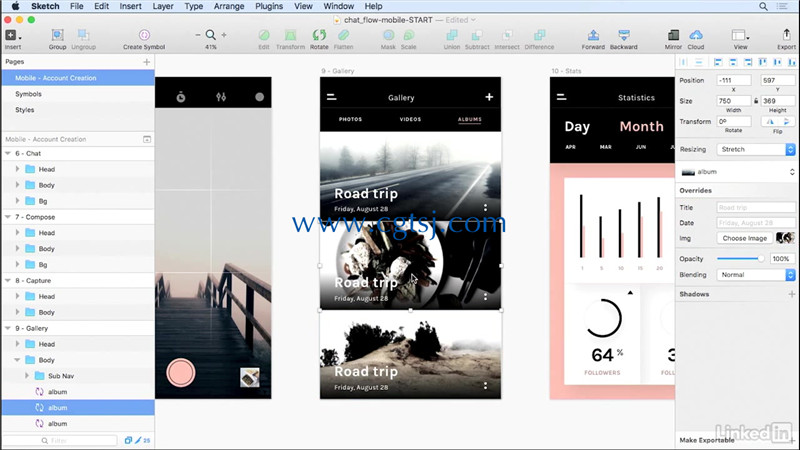The image size is (800, 450).
Task: Collapse the 8 - Capture artboard
Action: [8, 281]
